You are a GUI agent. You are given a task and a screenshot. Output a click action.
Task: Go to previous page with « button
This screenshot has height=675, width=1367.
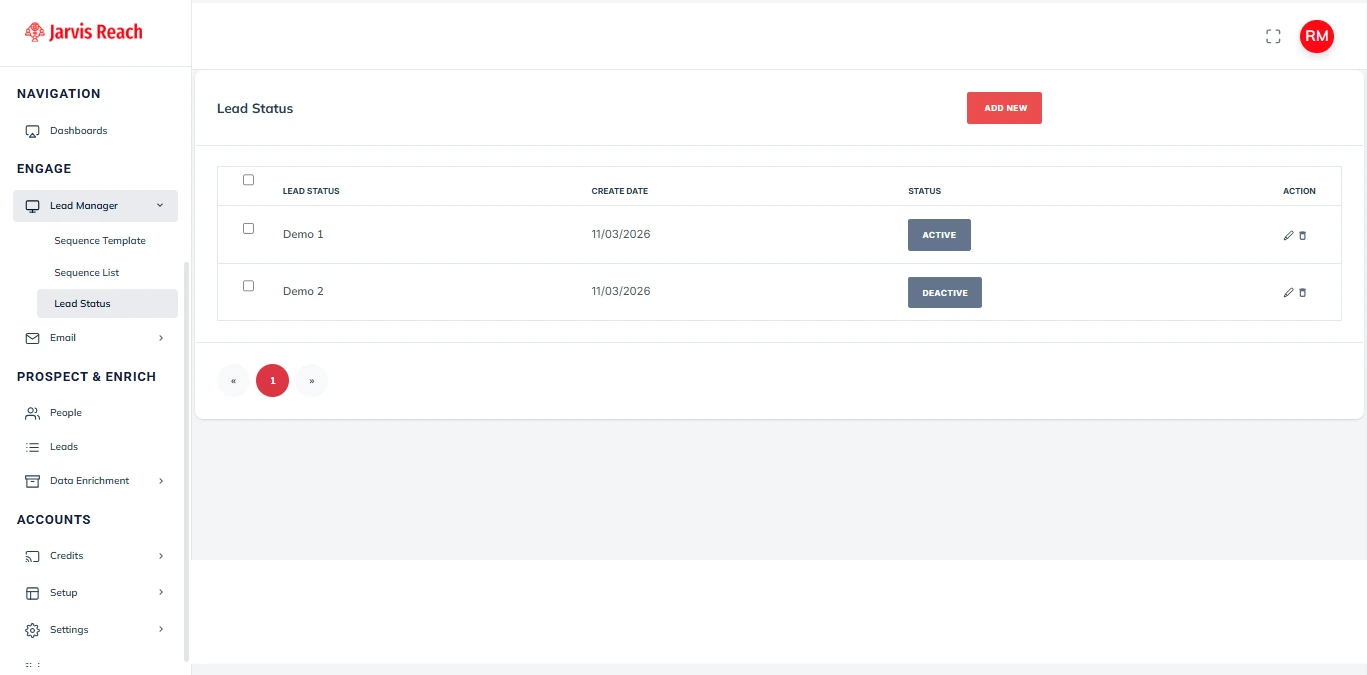pos(233,381)
